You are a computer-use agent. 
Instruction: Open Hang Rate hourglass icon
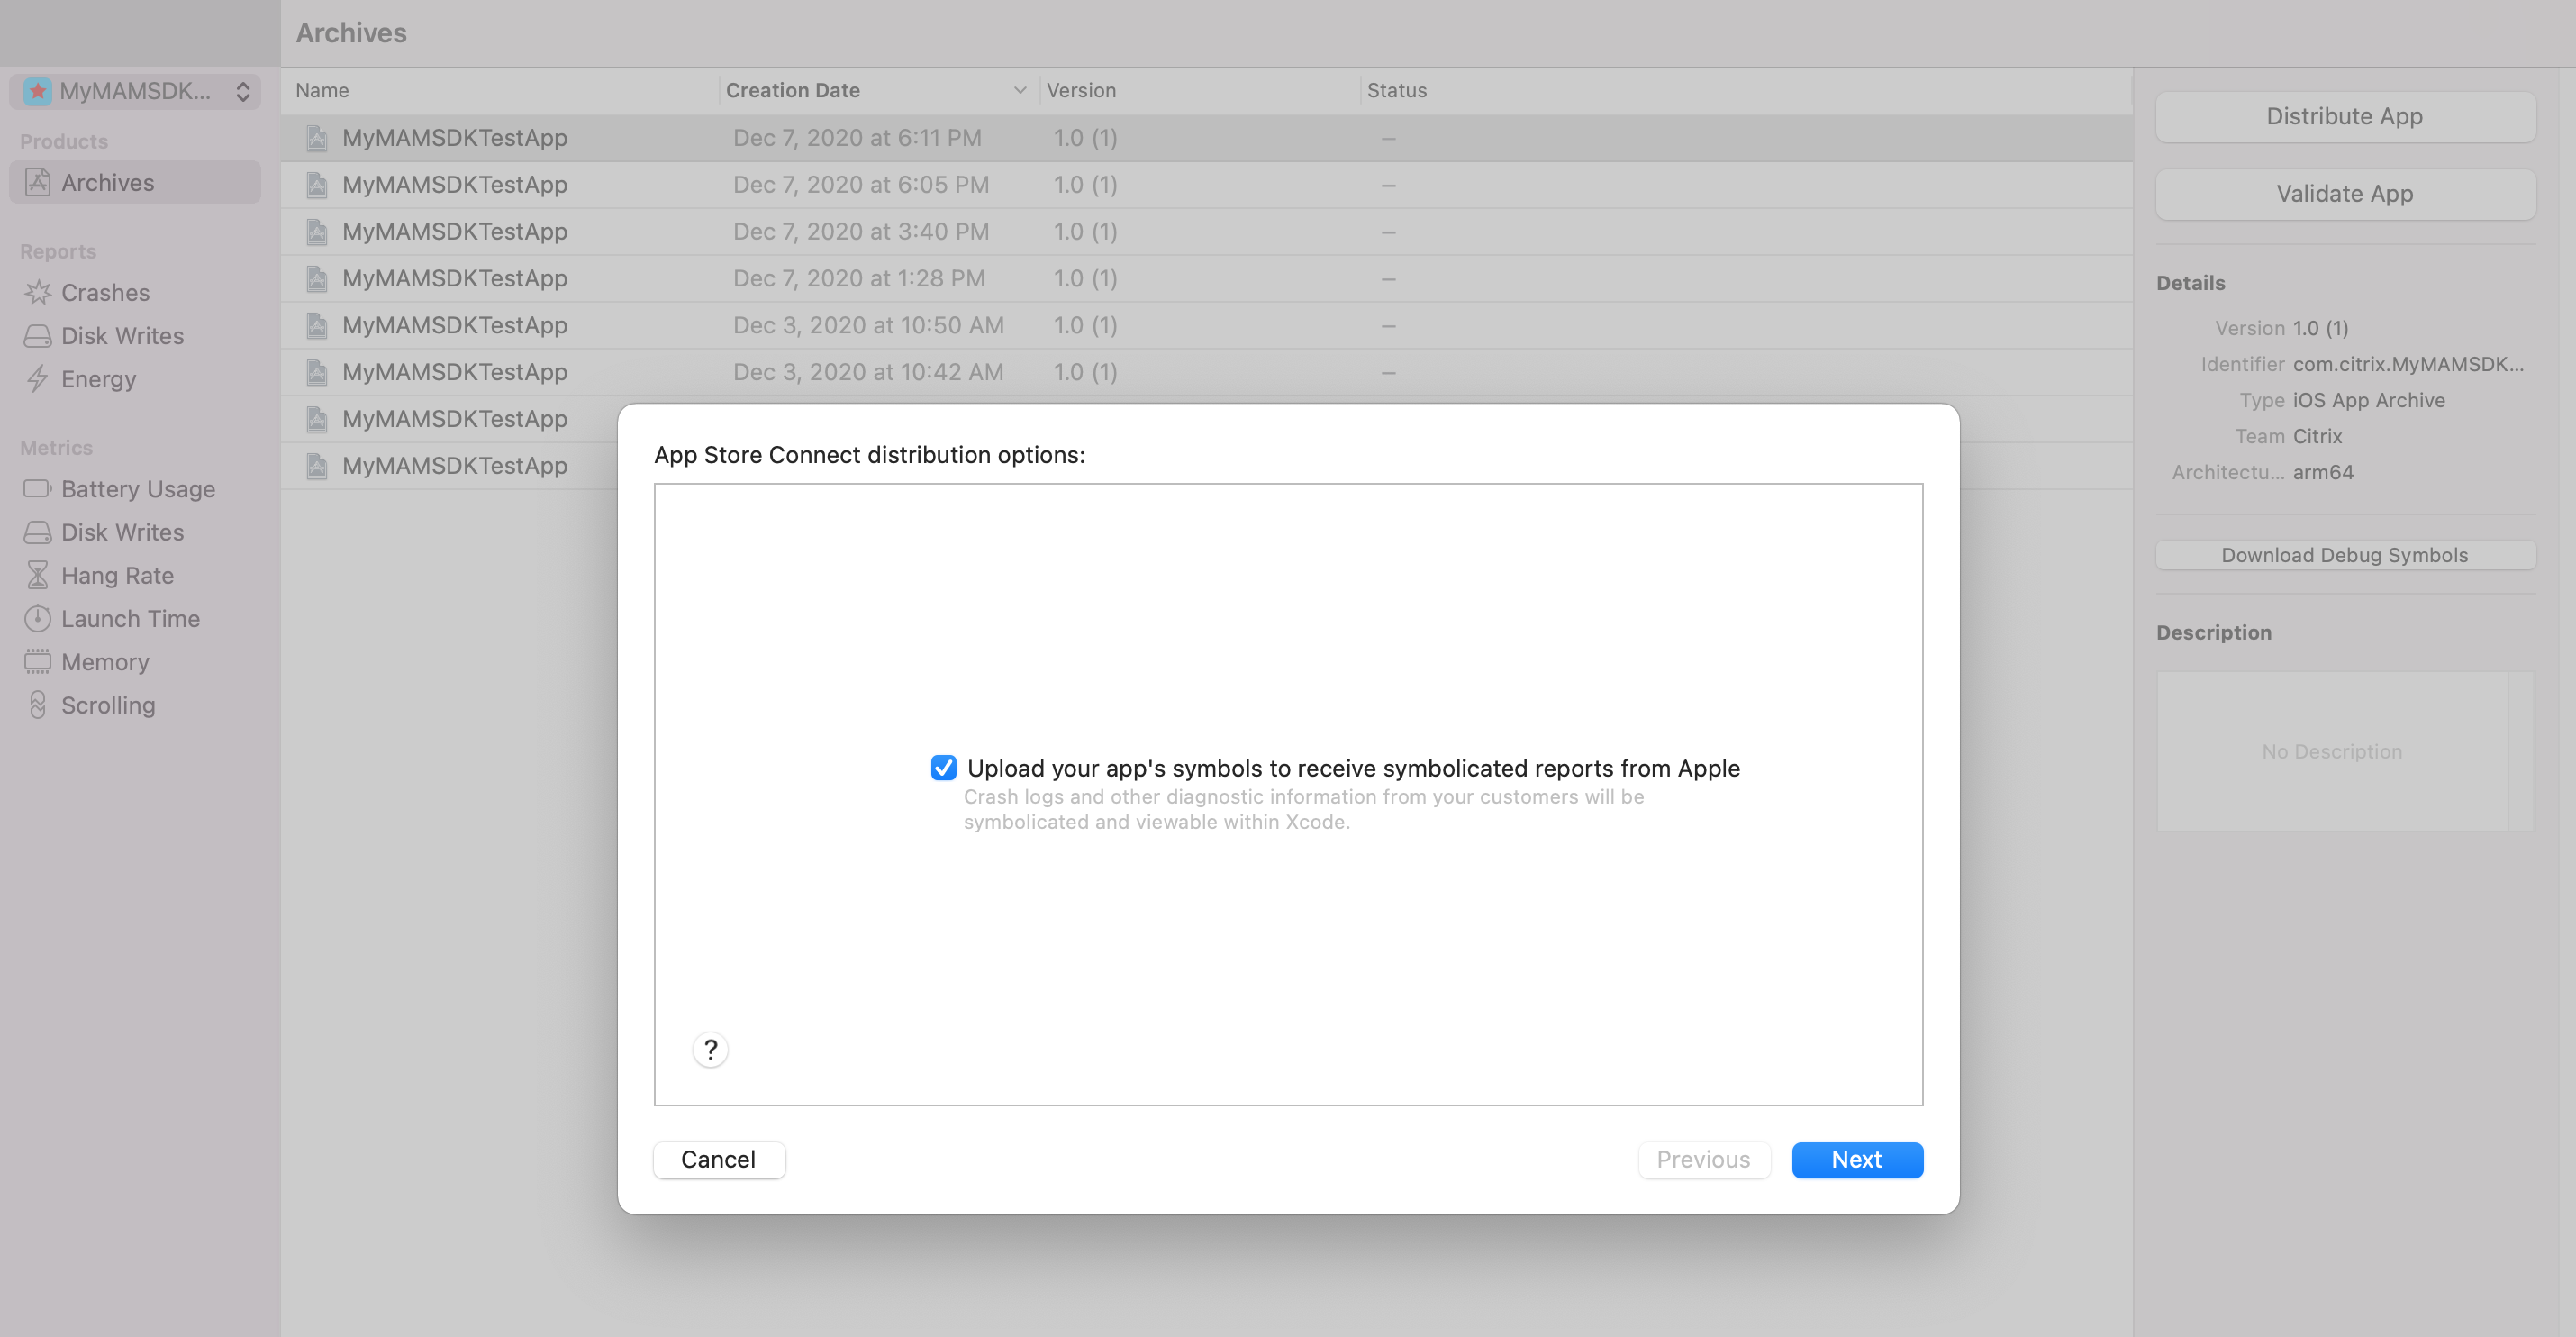38,575
